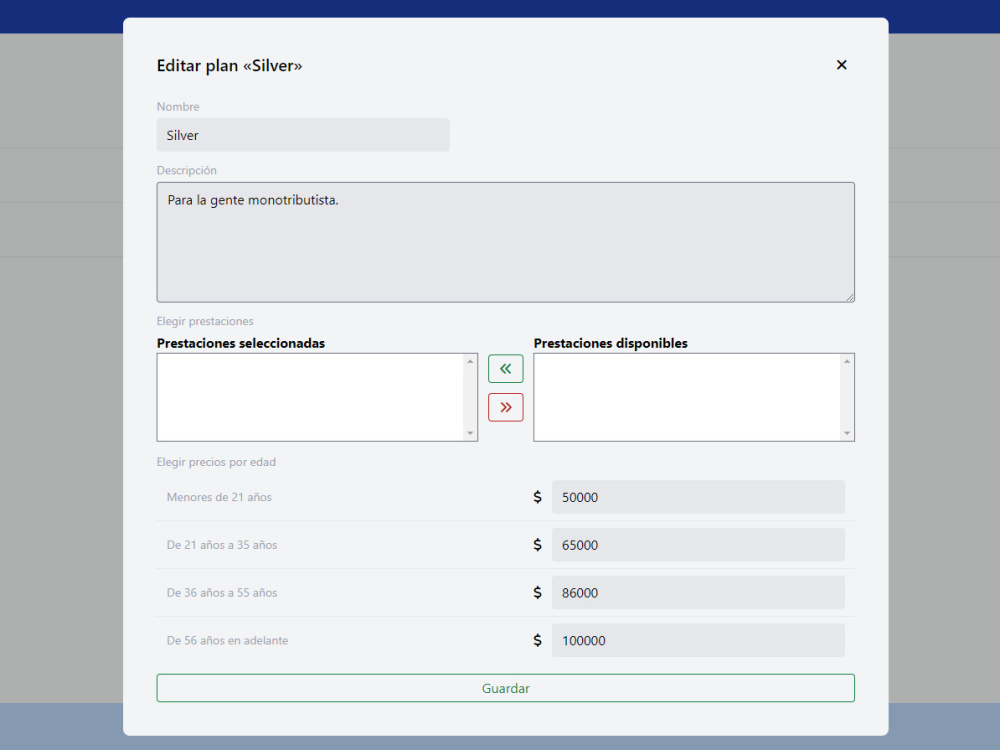Click the Nombre field containing Silver

click(303, 135)
